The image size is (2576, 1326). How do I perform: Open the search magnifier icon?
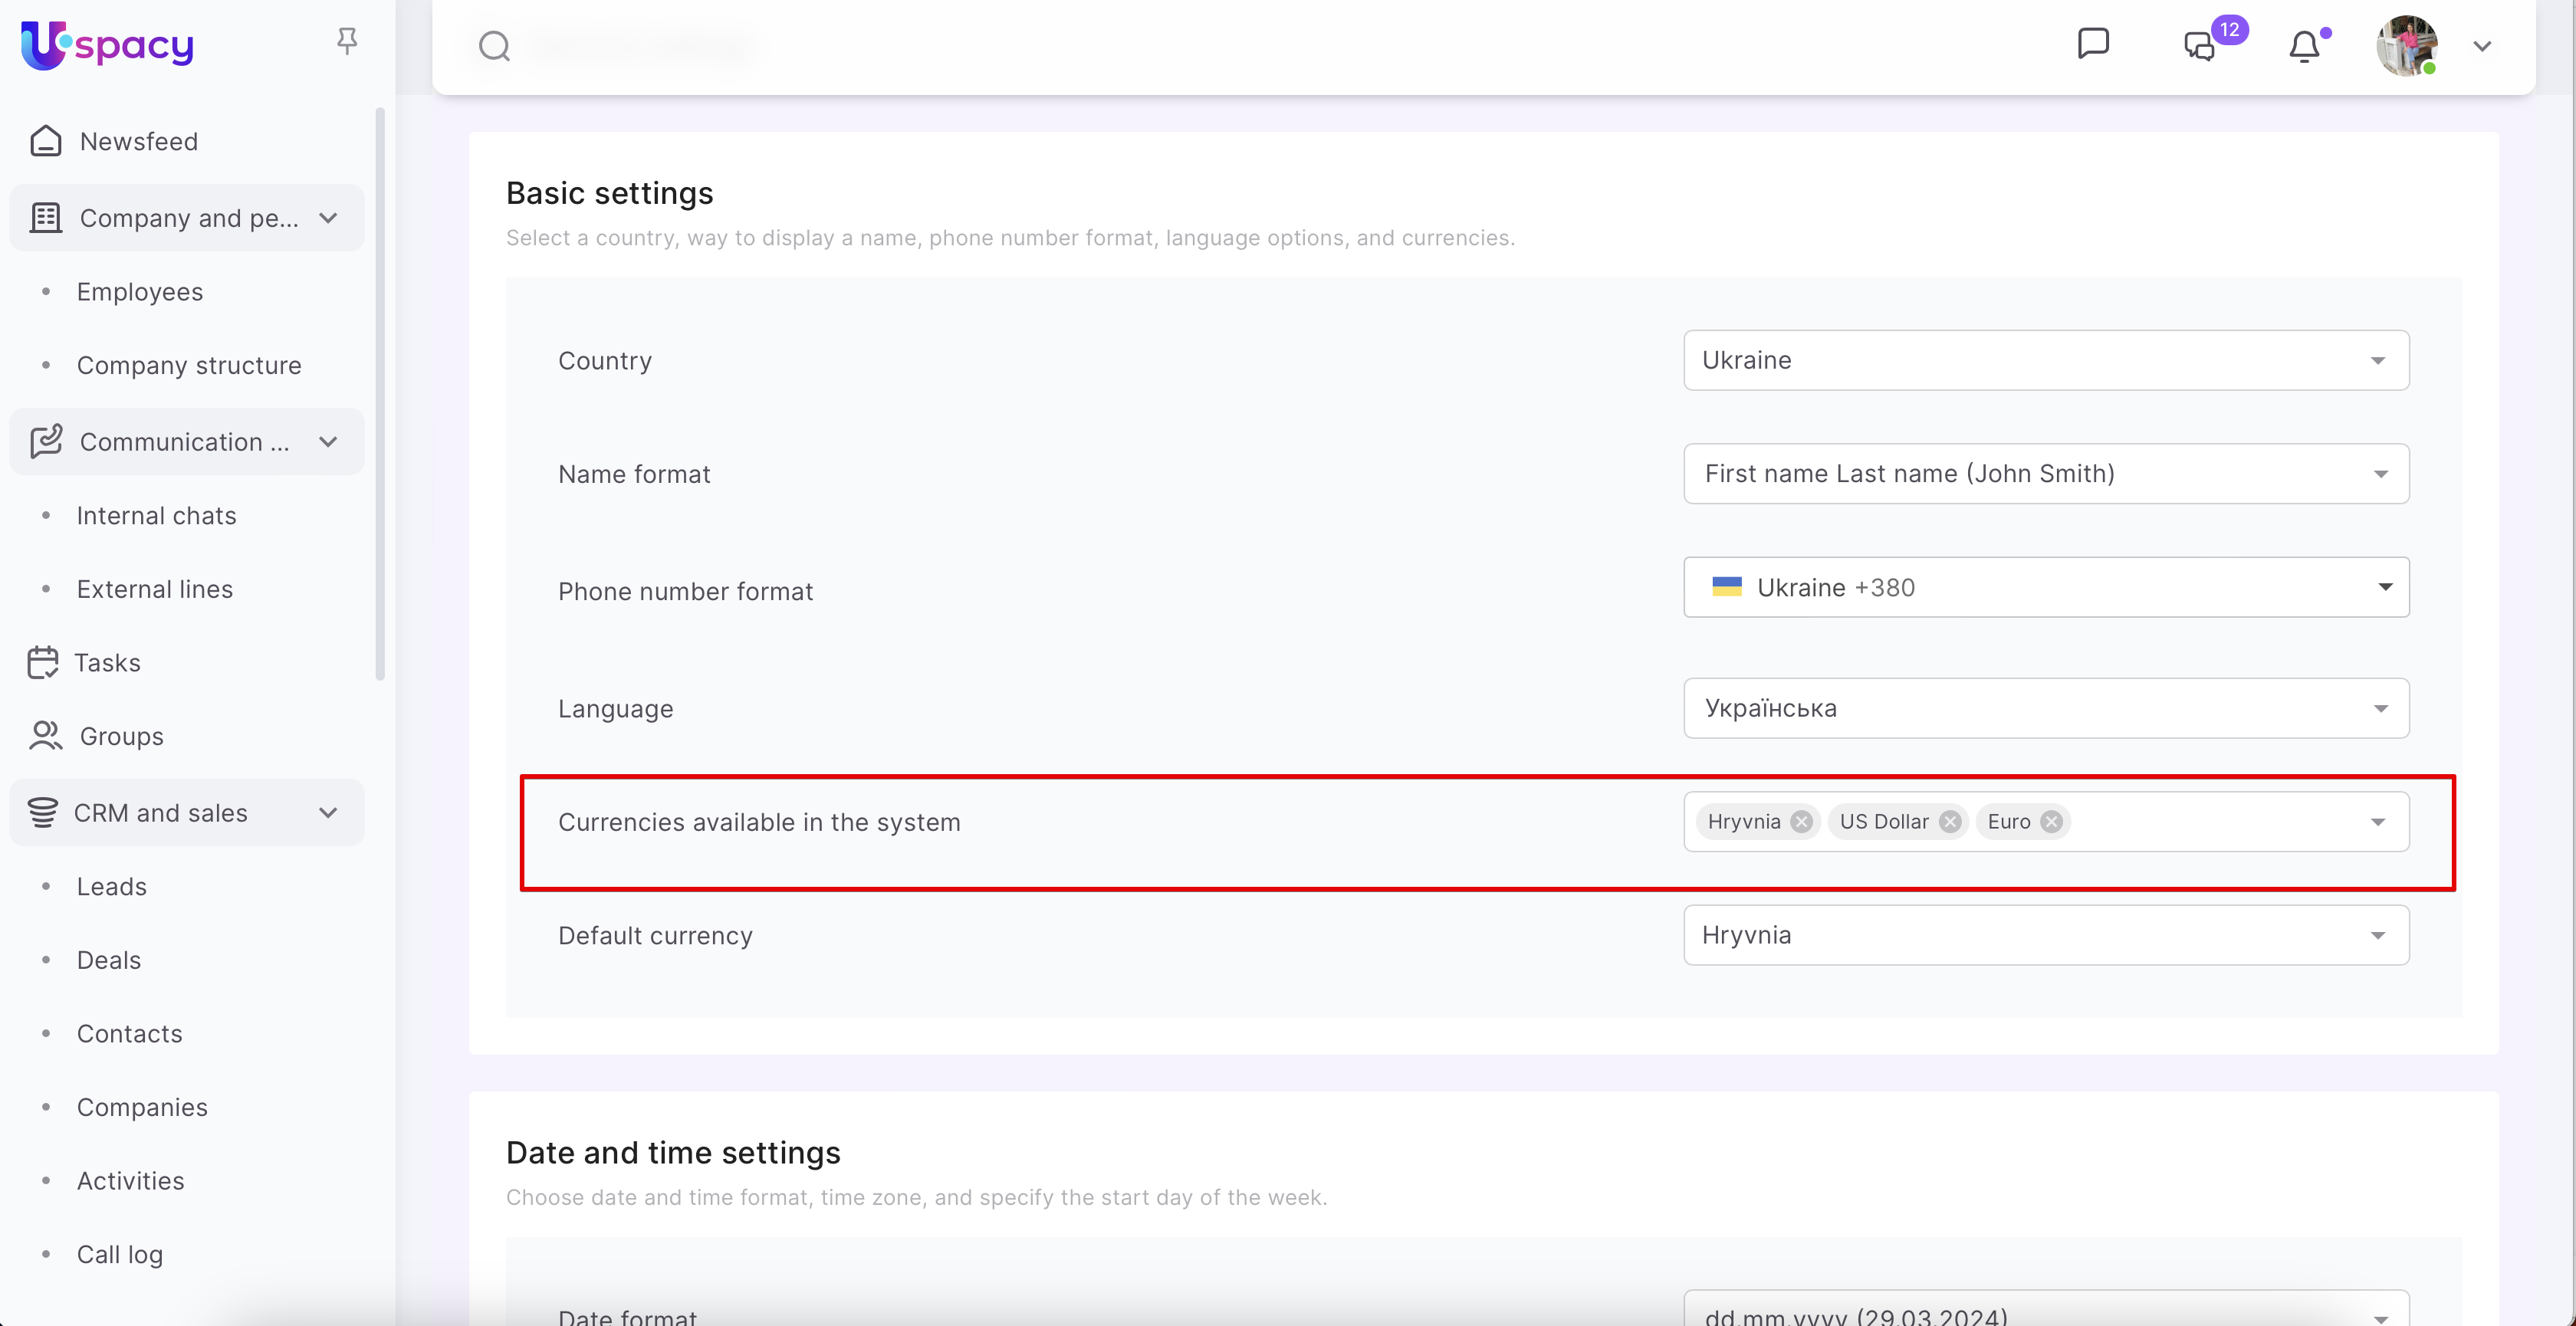(x=494, y=46)
